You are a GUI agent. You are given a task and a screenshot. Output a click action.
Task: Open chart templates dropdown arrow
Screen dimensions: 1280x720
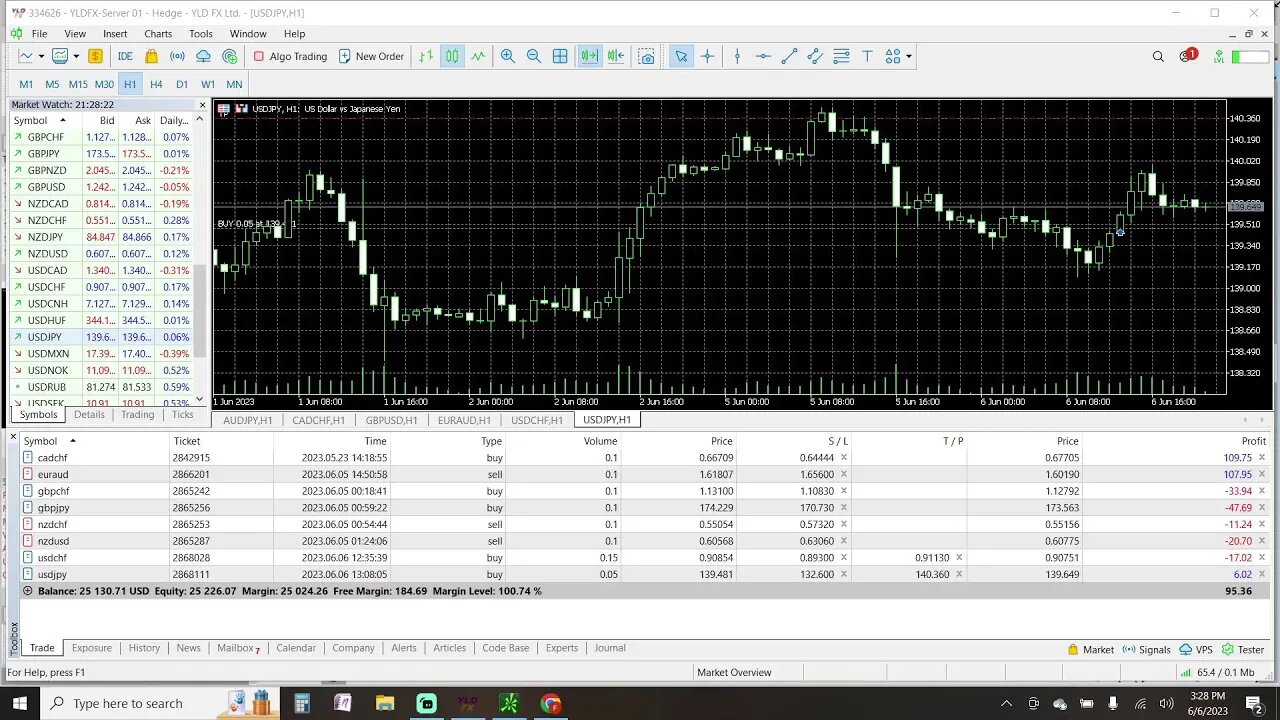pos(76,56)
